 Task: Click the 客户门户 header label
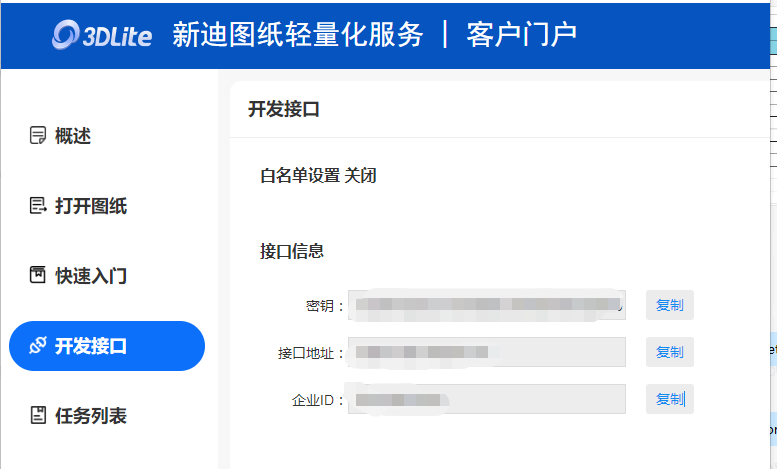[x=521, y=35]
